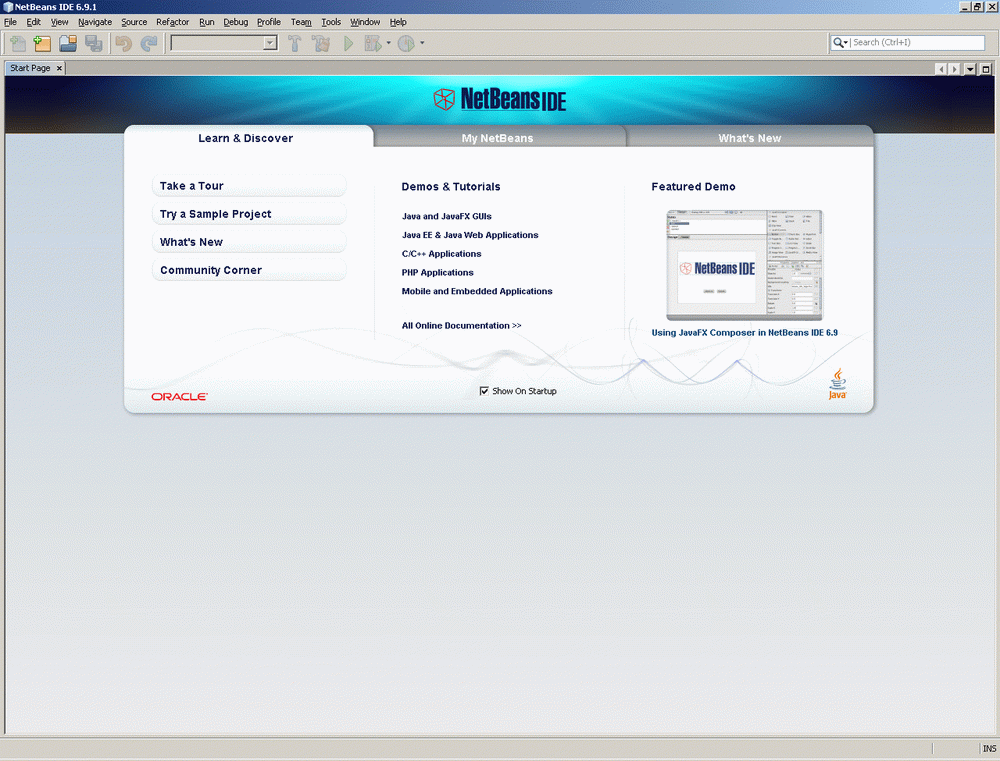Click the INS indicator in status bar
Viewport: 1000px width, 761px height.
tap(989, 748)
